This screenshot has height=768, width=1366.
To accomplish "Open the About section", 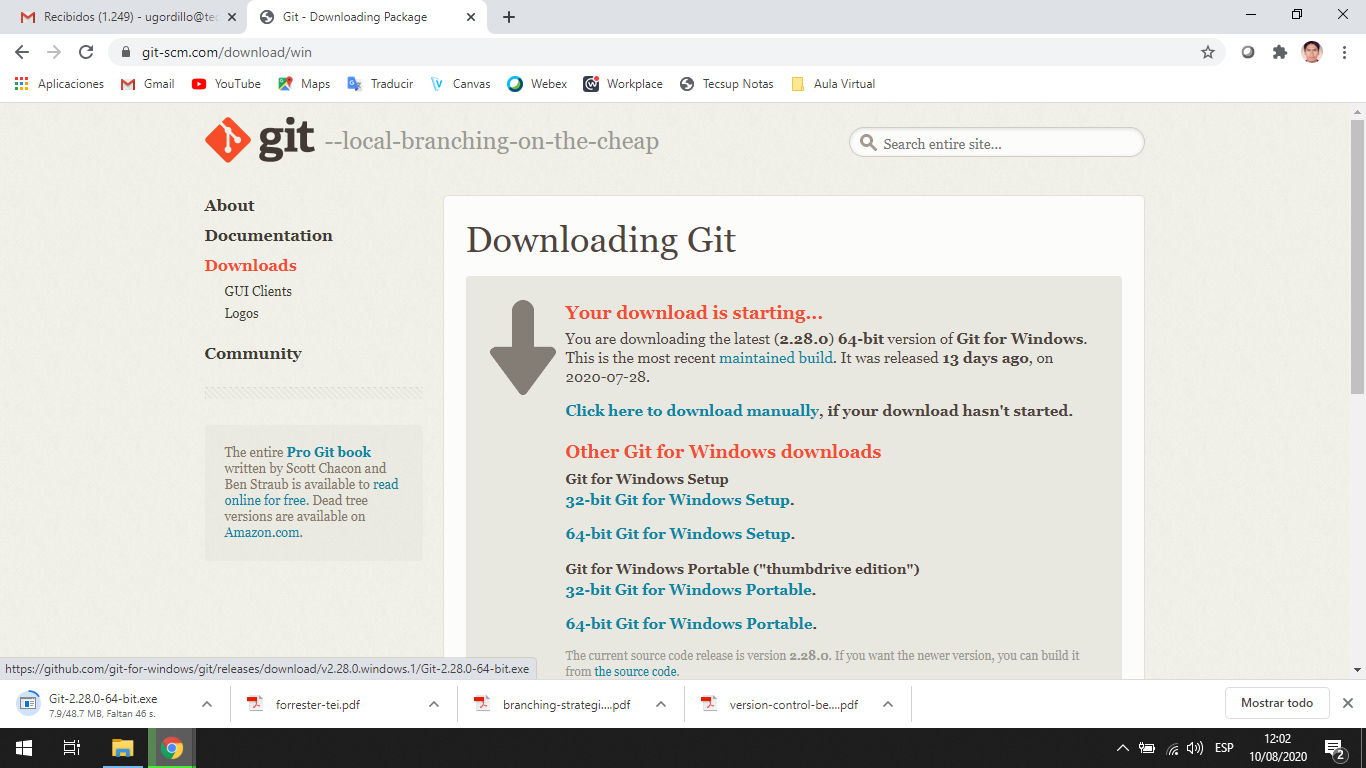I will [229, 206].
